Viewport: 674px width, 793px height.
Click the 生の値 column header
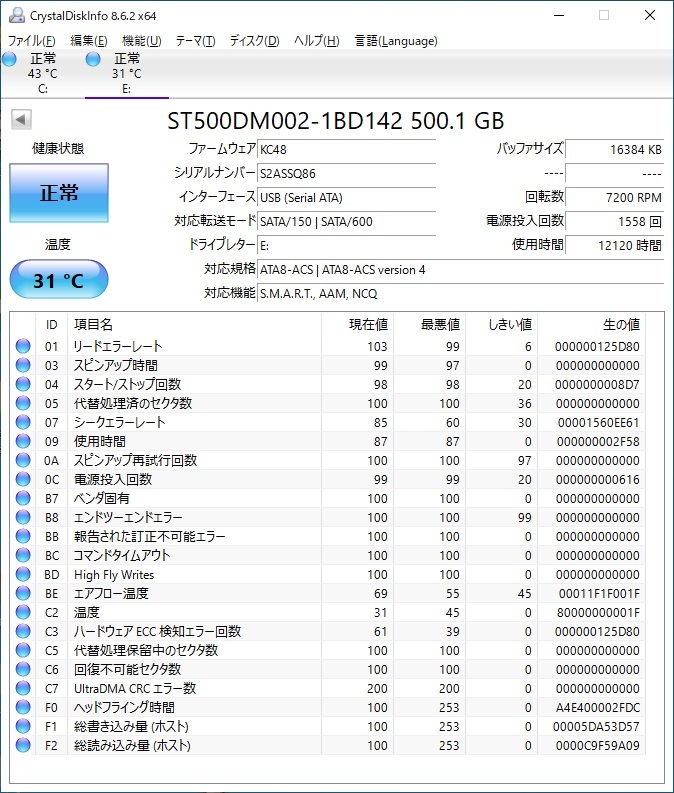(592, 324)
